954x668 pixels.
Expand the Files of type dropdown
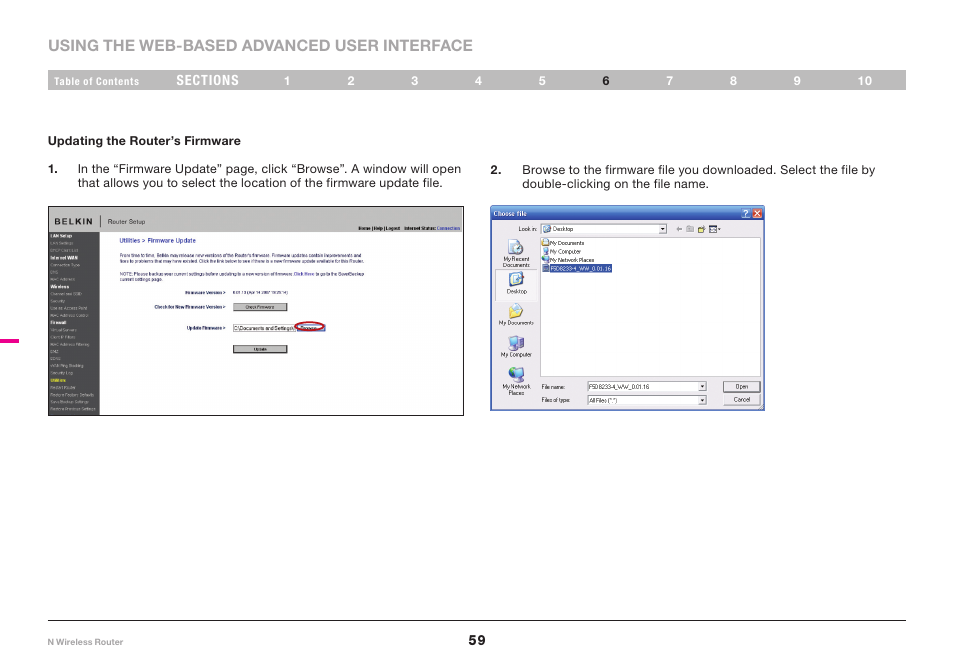702,400
